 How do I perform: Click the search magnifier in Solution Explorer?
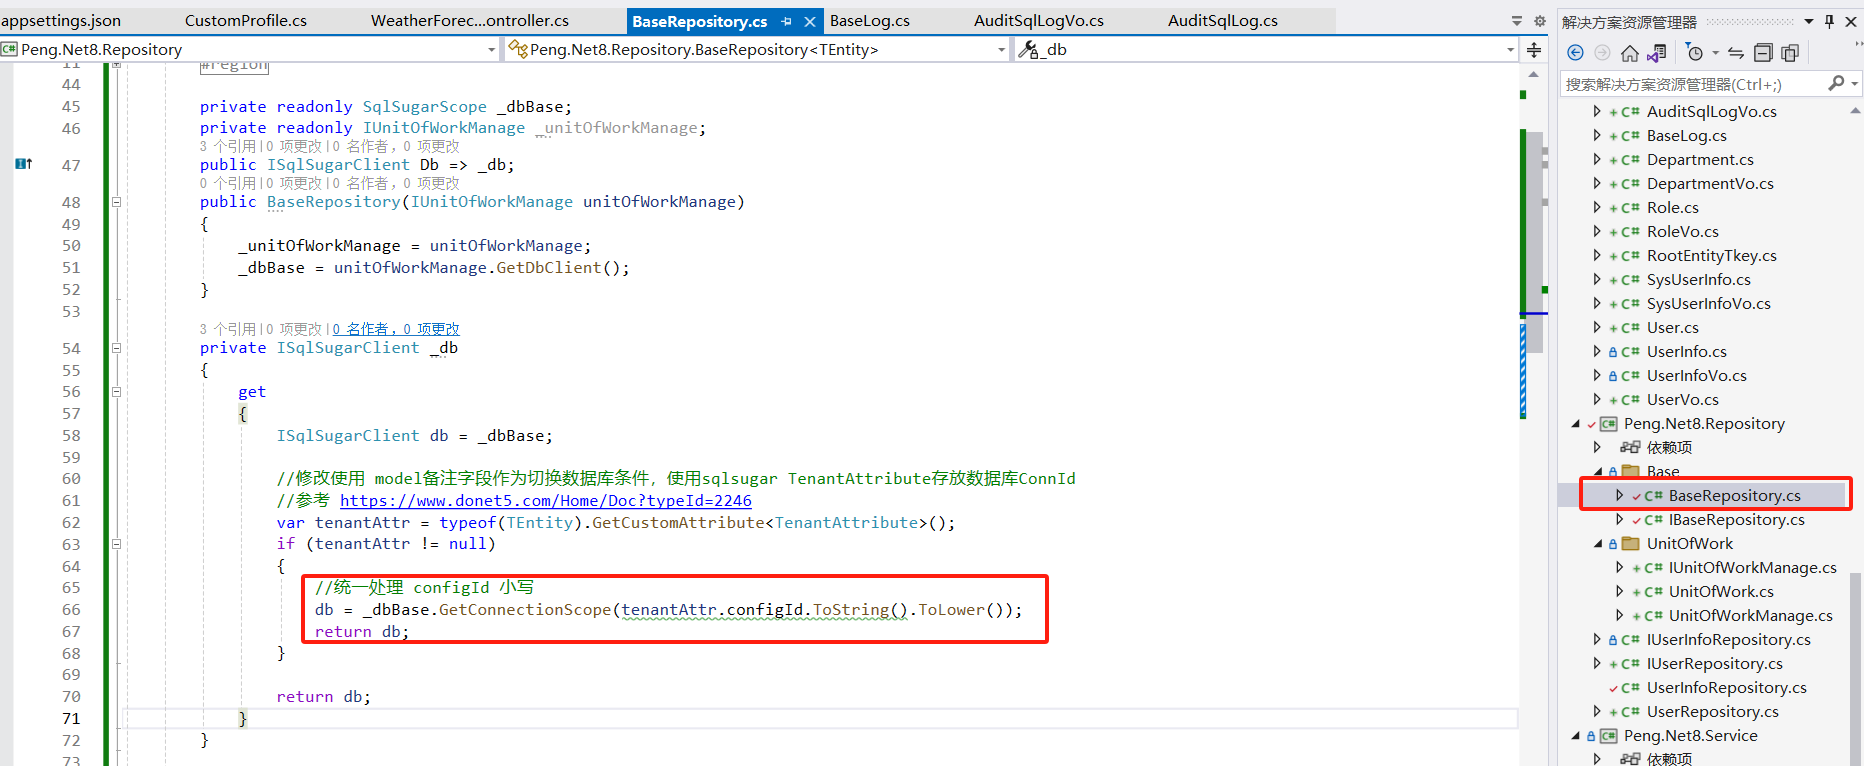tap(1836, 83)
